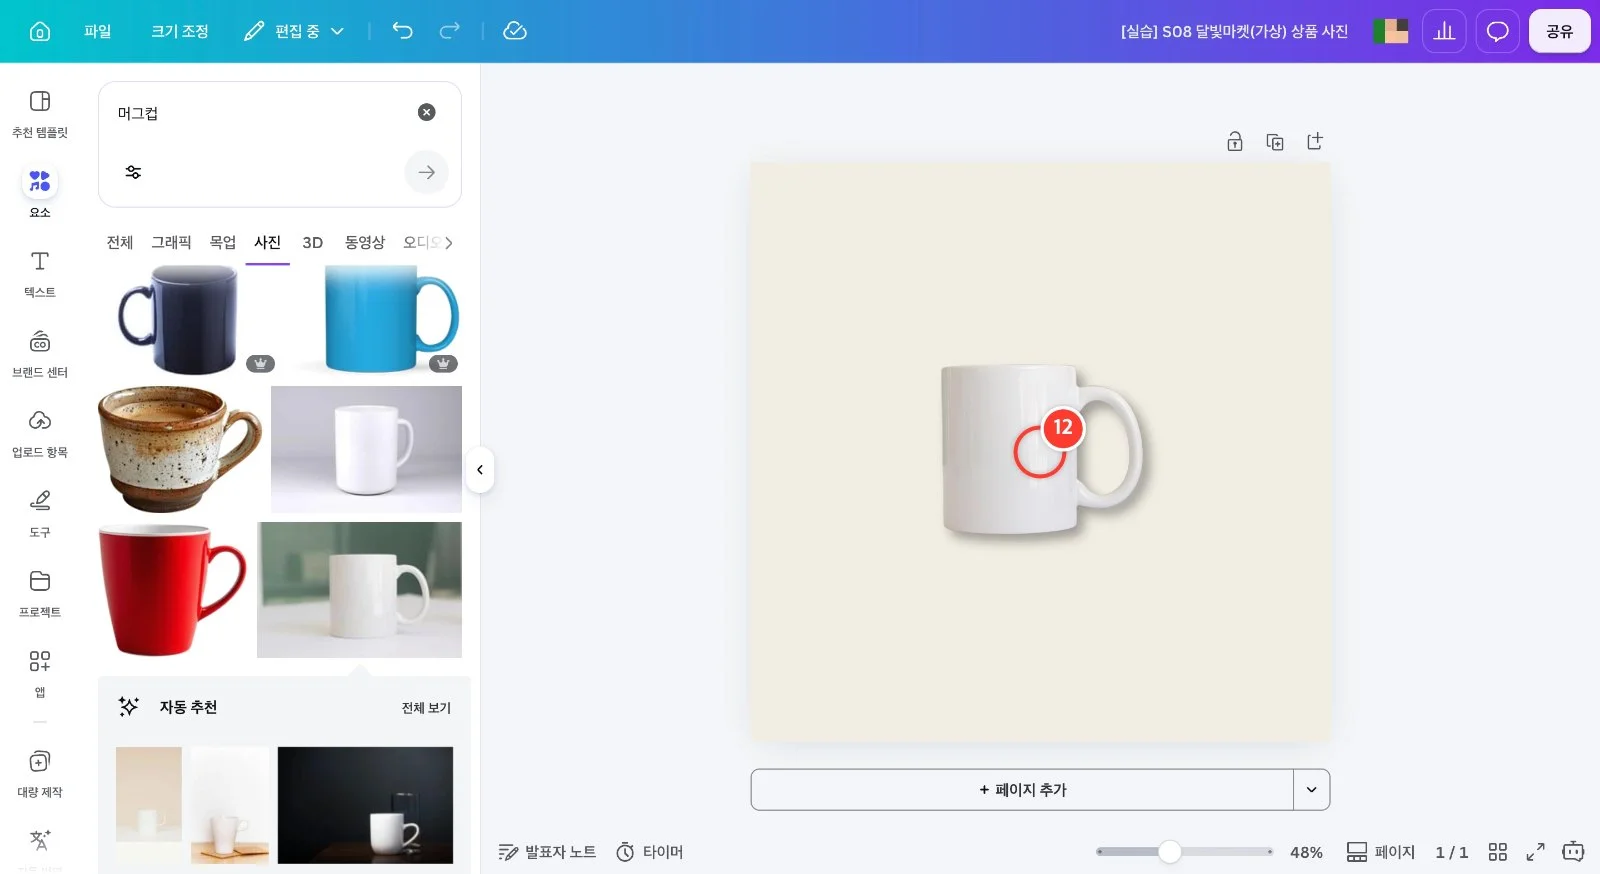Duplicate the page icon
The width and height of the screenshot is (1600, 874).
[x=1275, y=142]
